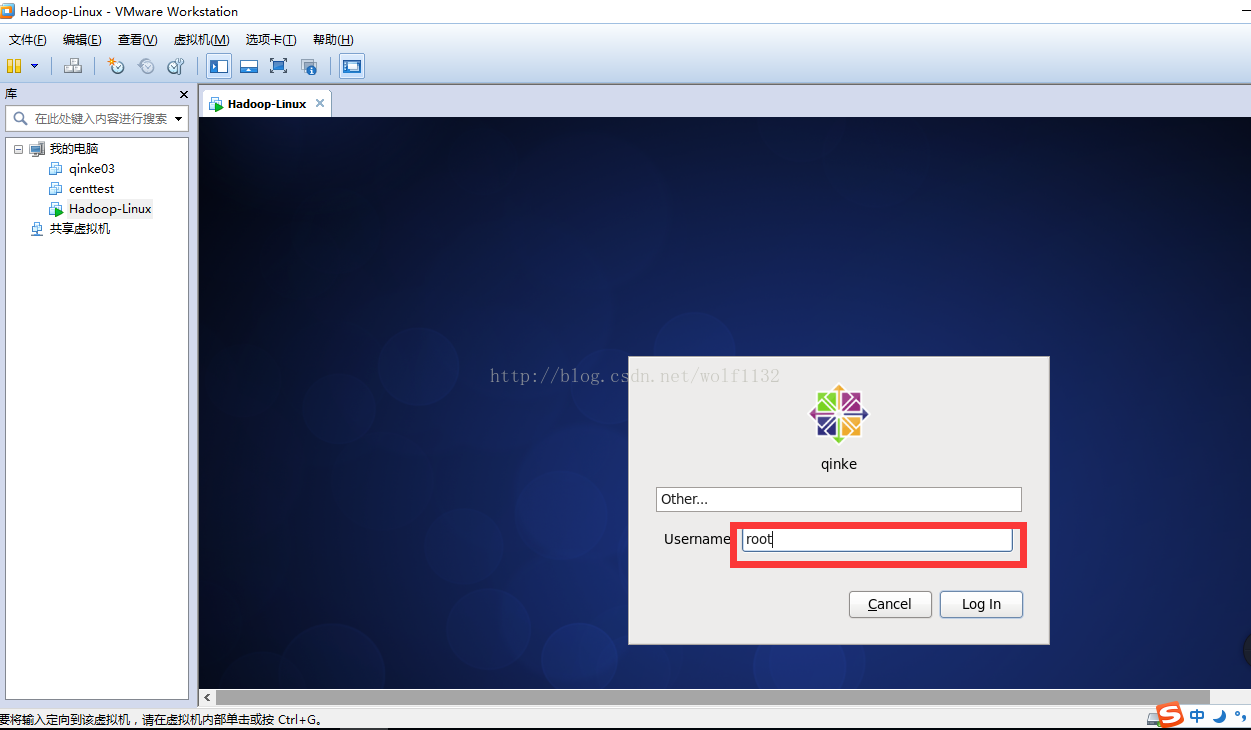Open the 查看(V) menu
The width and height of the screenshot is (1251, 730).
[137, 40]
